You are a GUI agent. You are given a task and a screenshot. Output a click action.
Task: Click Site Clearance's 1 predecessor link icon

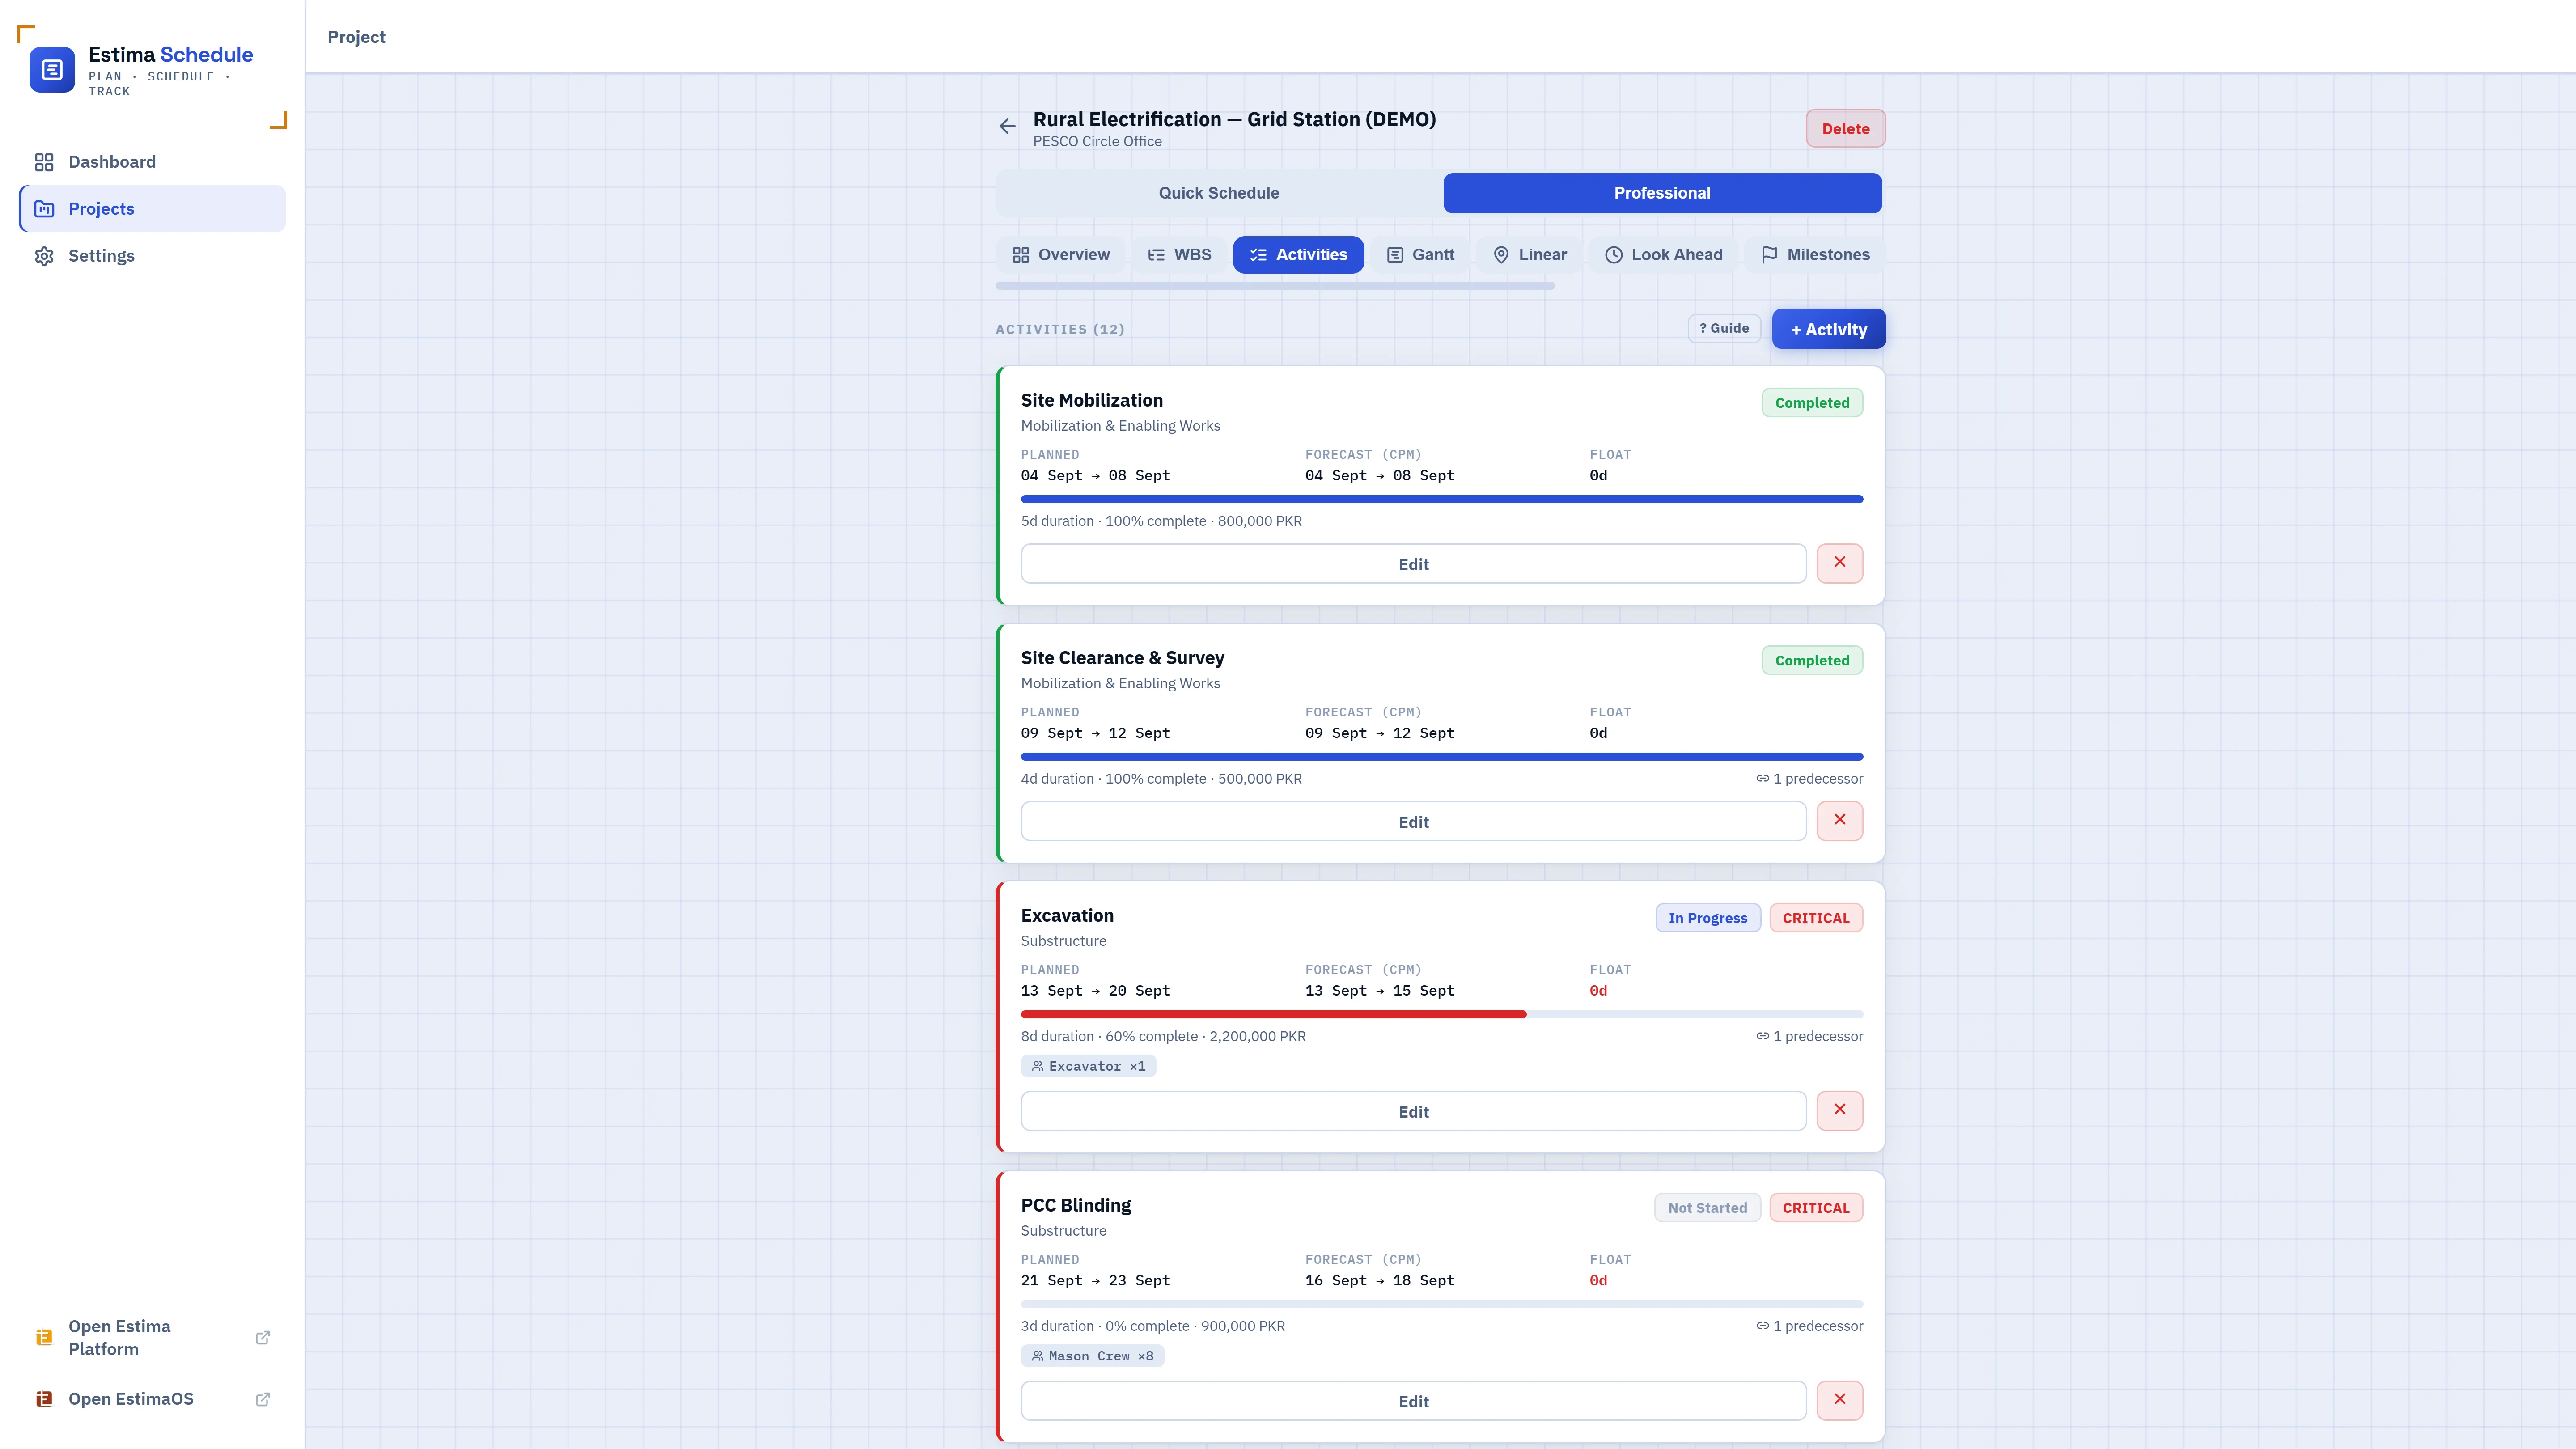point(1762,779)
